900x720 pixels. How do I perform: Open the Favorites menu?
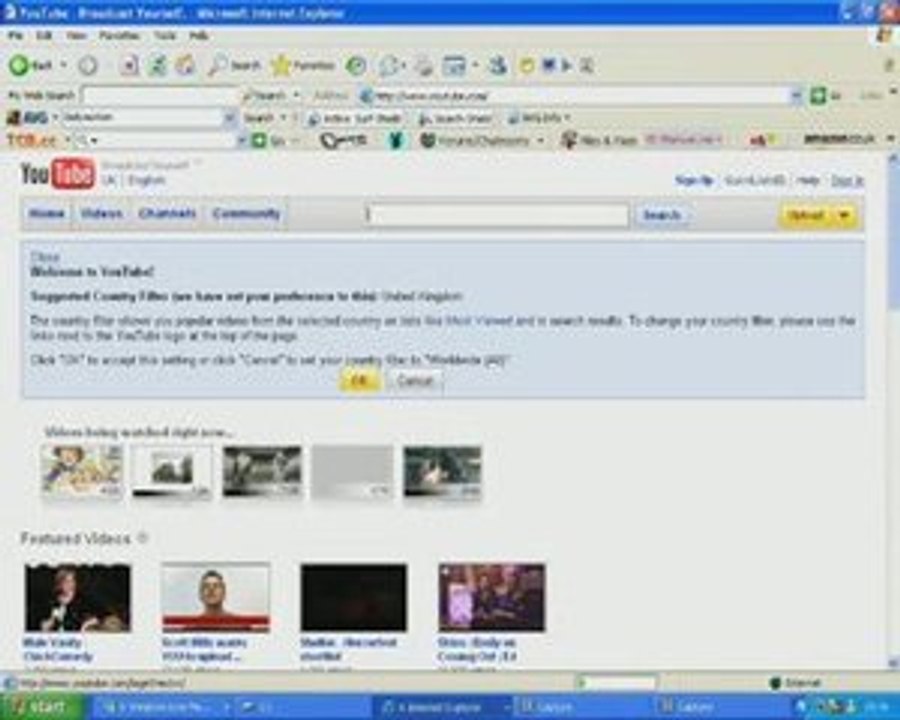(119, 36)
